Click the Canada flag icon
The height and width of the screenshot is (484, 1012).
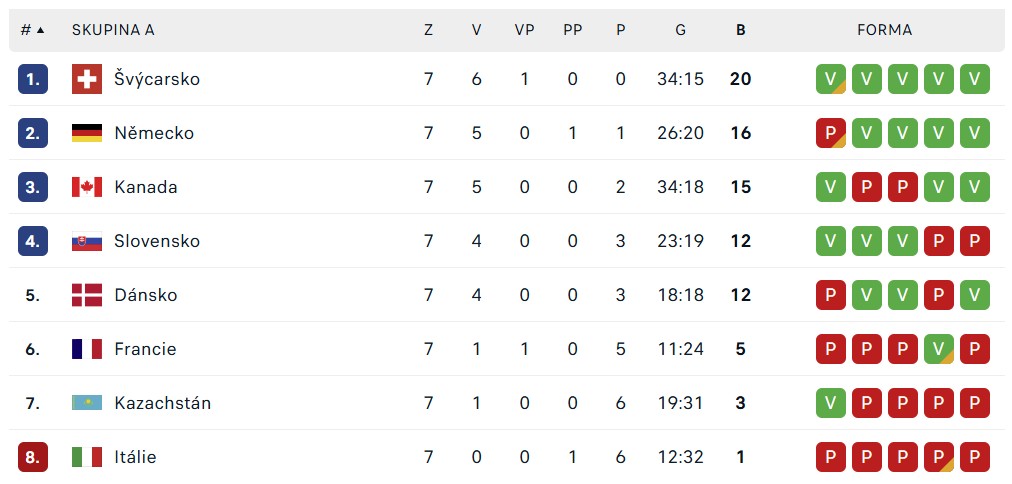click(x=86, y=187)
